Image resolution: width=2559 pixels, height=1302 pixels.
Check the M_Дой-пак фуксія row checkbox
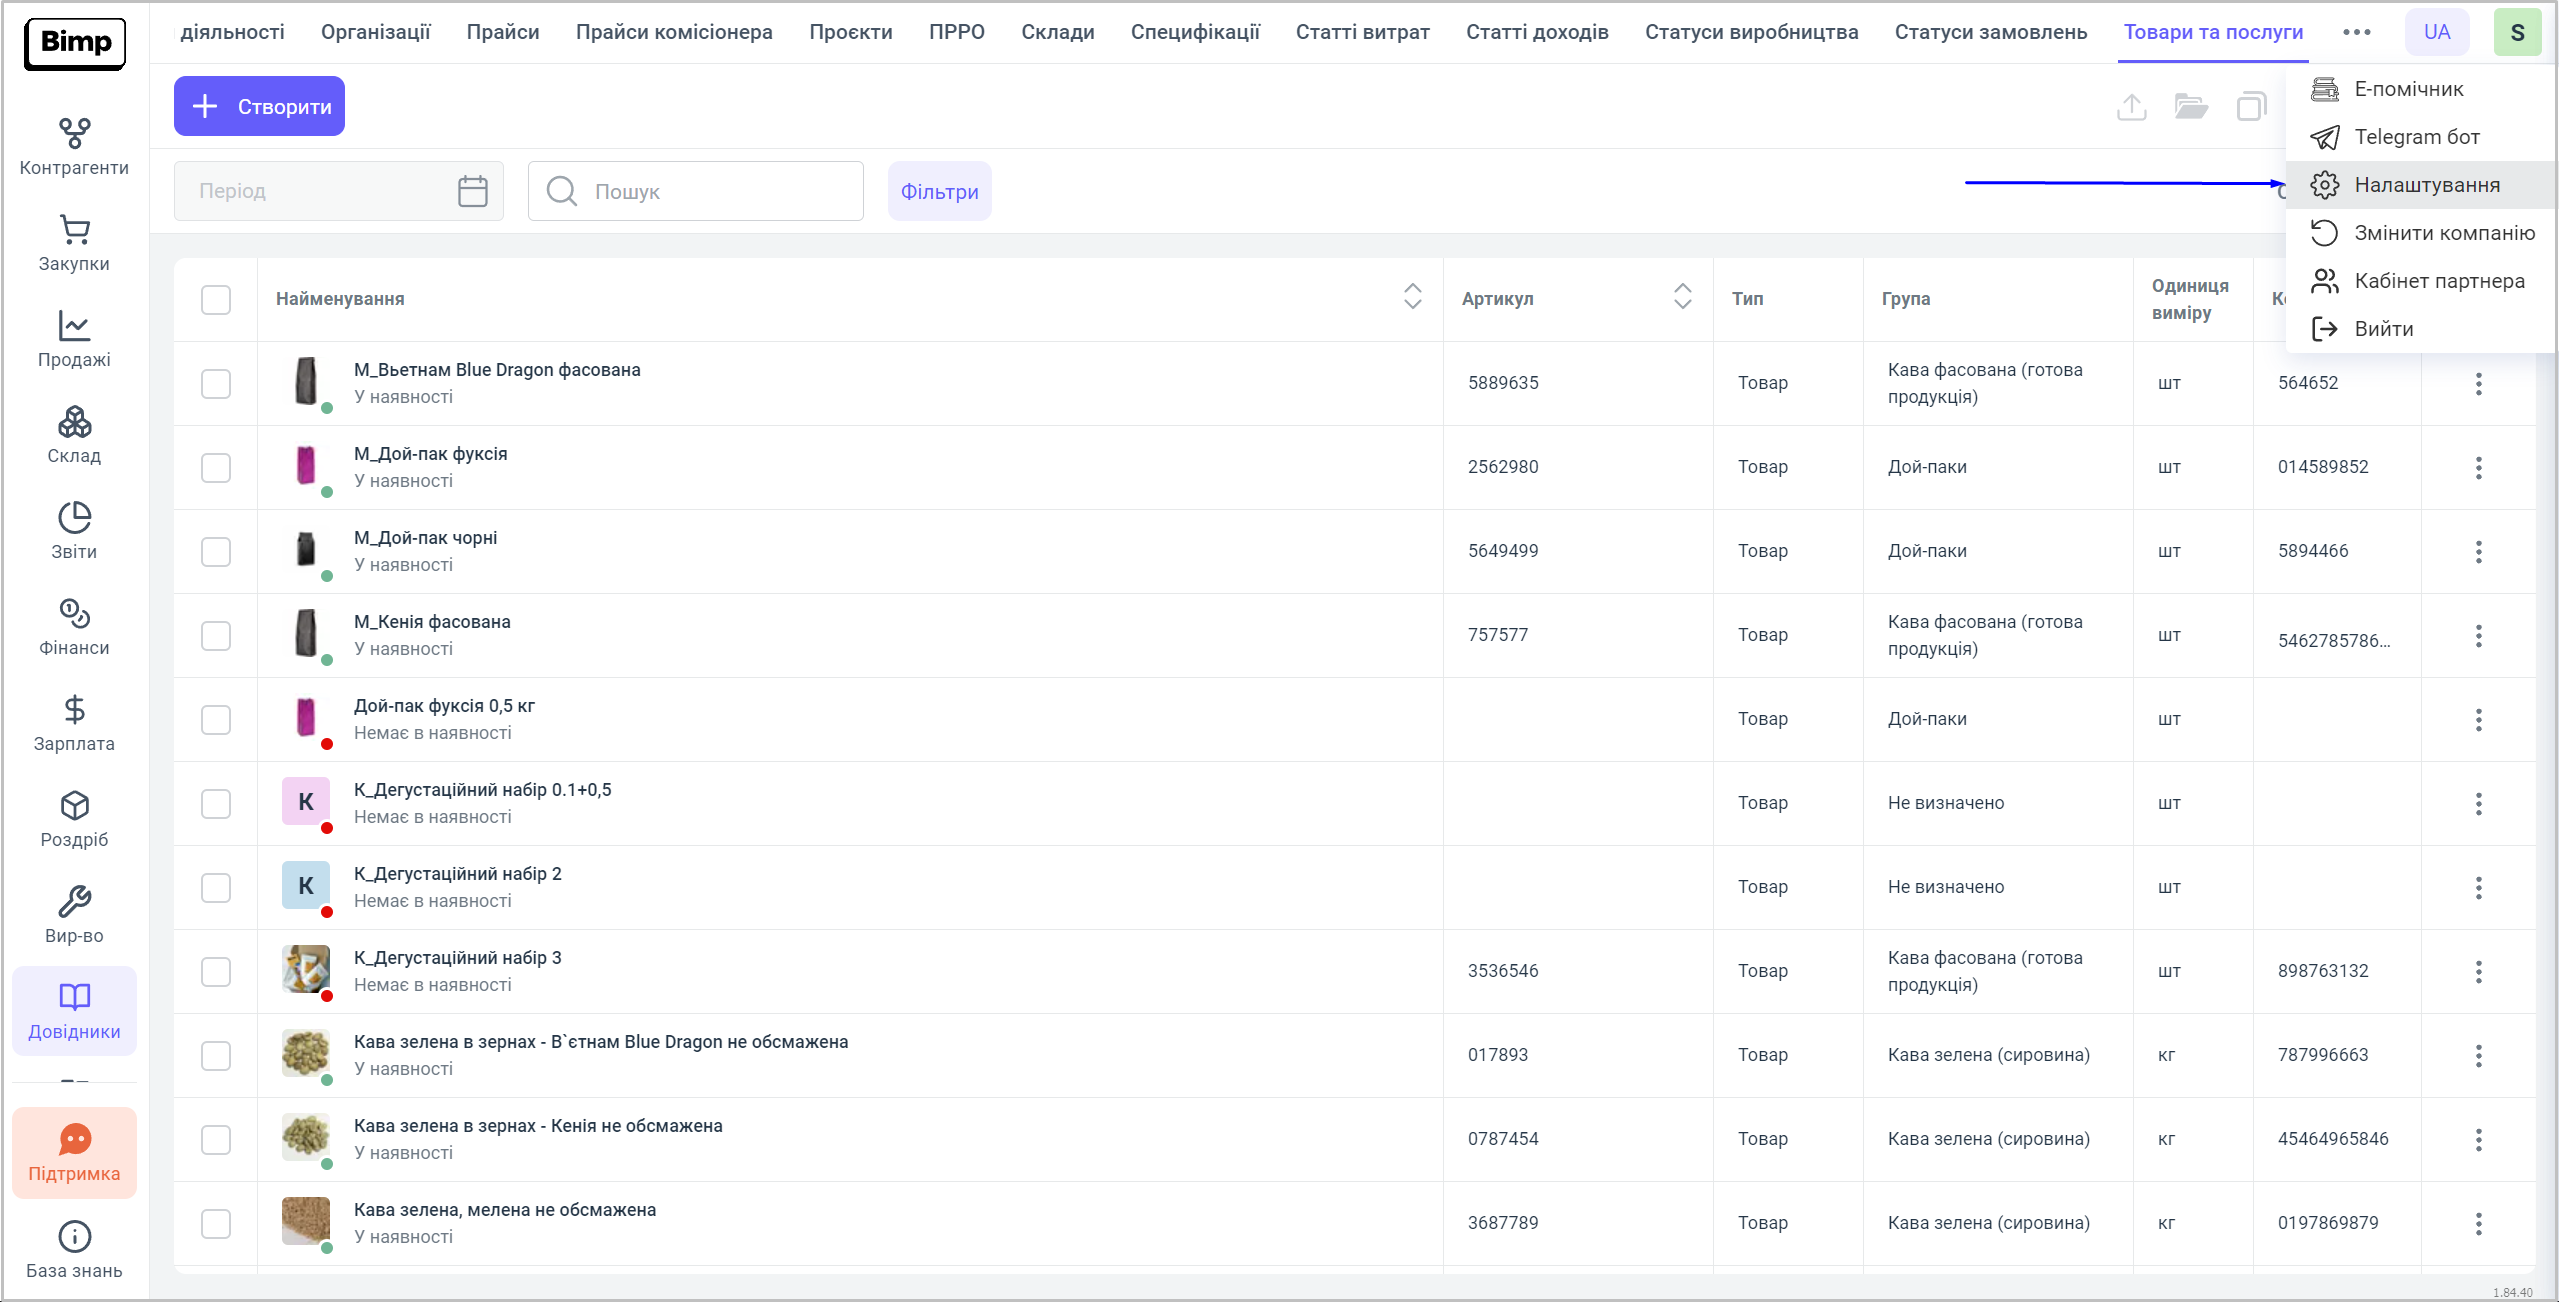coord(216,467)
